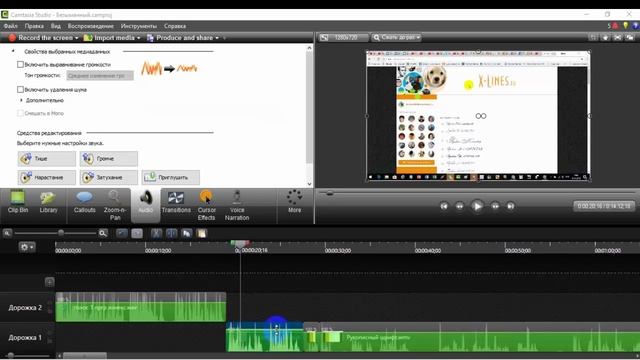This screenshot has width=640, height=360.
Task: Toggle full screen preview icon
Action: point(618,38)
